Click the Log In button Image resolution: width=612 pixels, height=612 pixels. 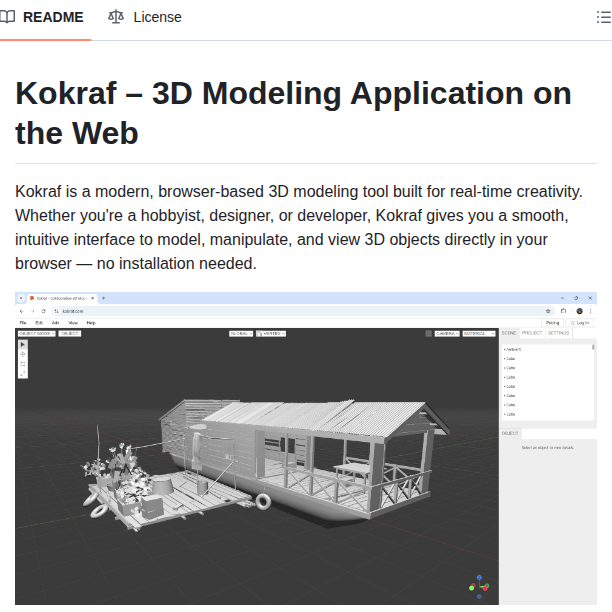pyautogui.click(x=581, y=323)
